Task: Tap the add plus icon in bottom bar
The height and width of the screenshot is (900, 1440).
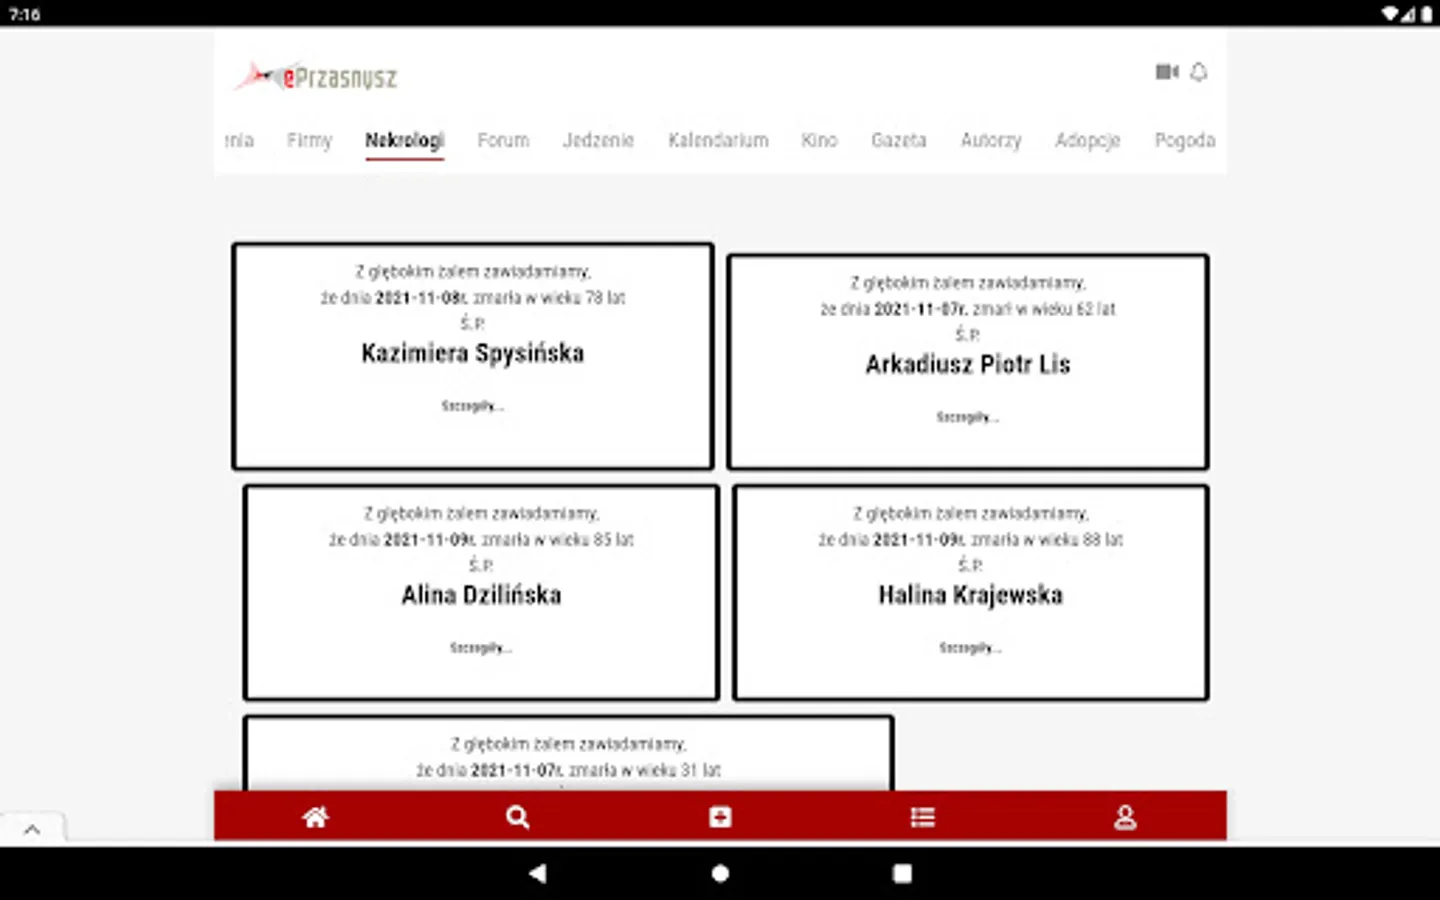Action: [720, 817]
